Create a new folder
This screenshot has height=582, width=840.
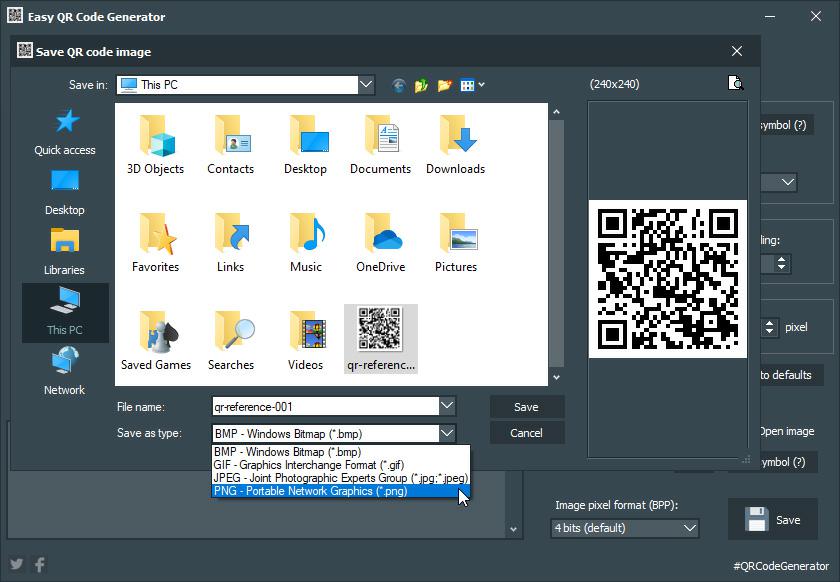click(x=444, y=85)
